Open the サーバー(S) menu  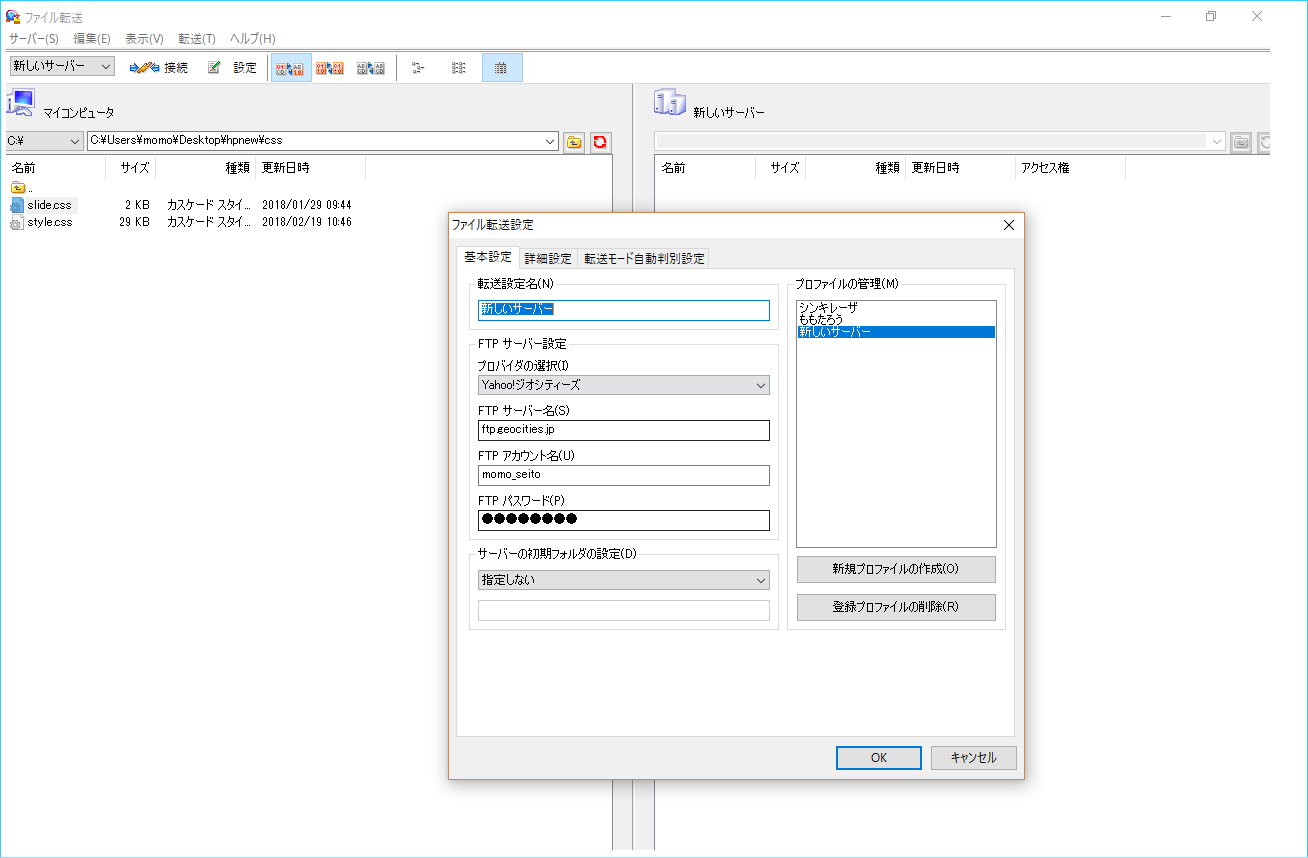[x=34, y=39]
